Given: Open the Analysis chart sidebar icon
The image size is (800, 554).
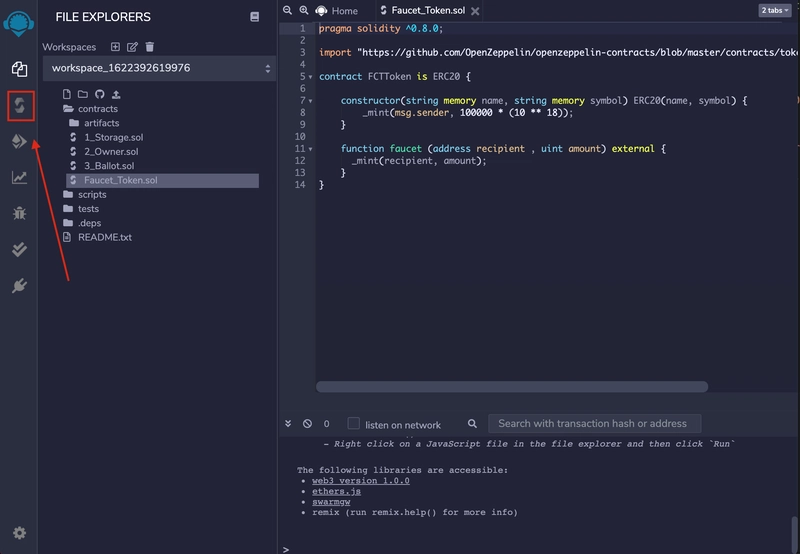Looking at the screenshot, I should point(19,177).
